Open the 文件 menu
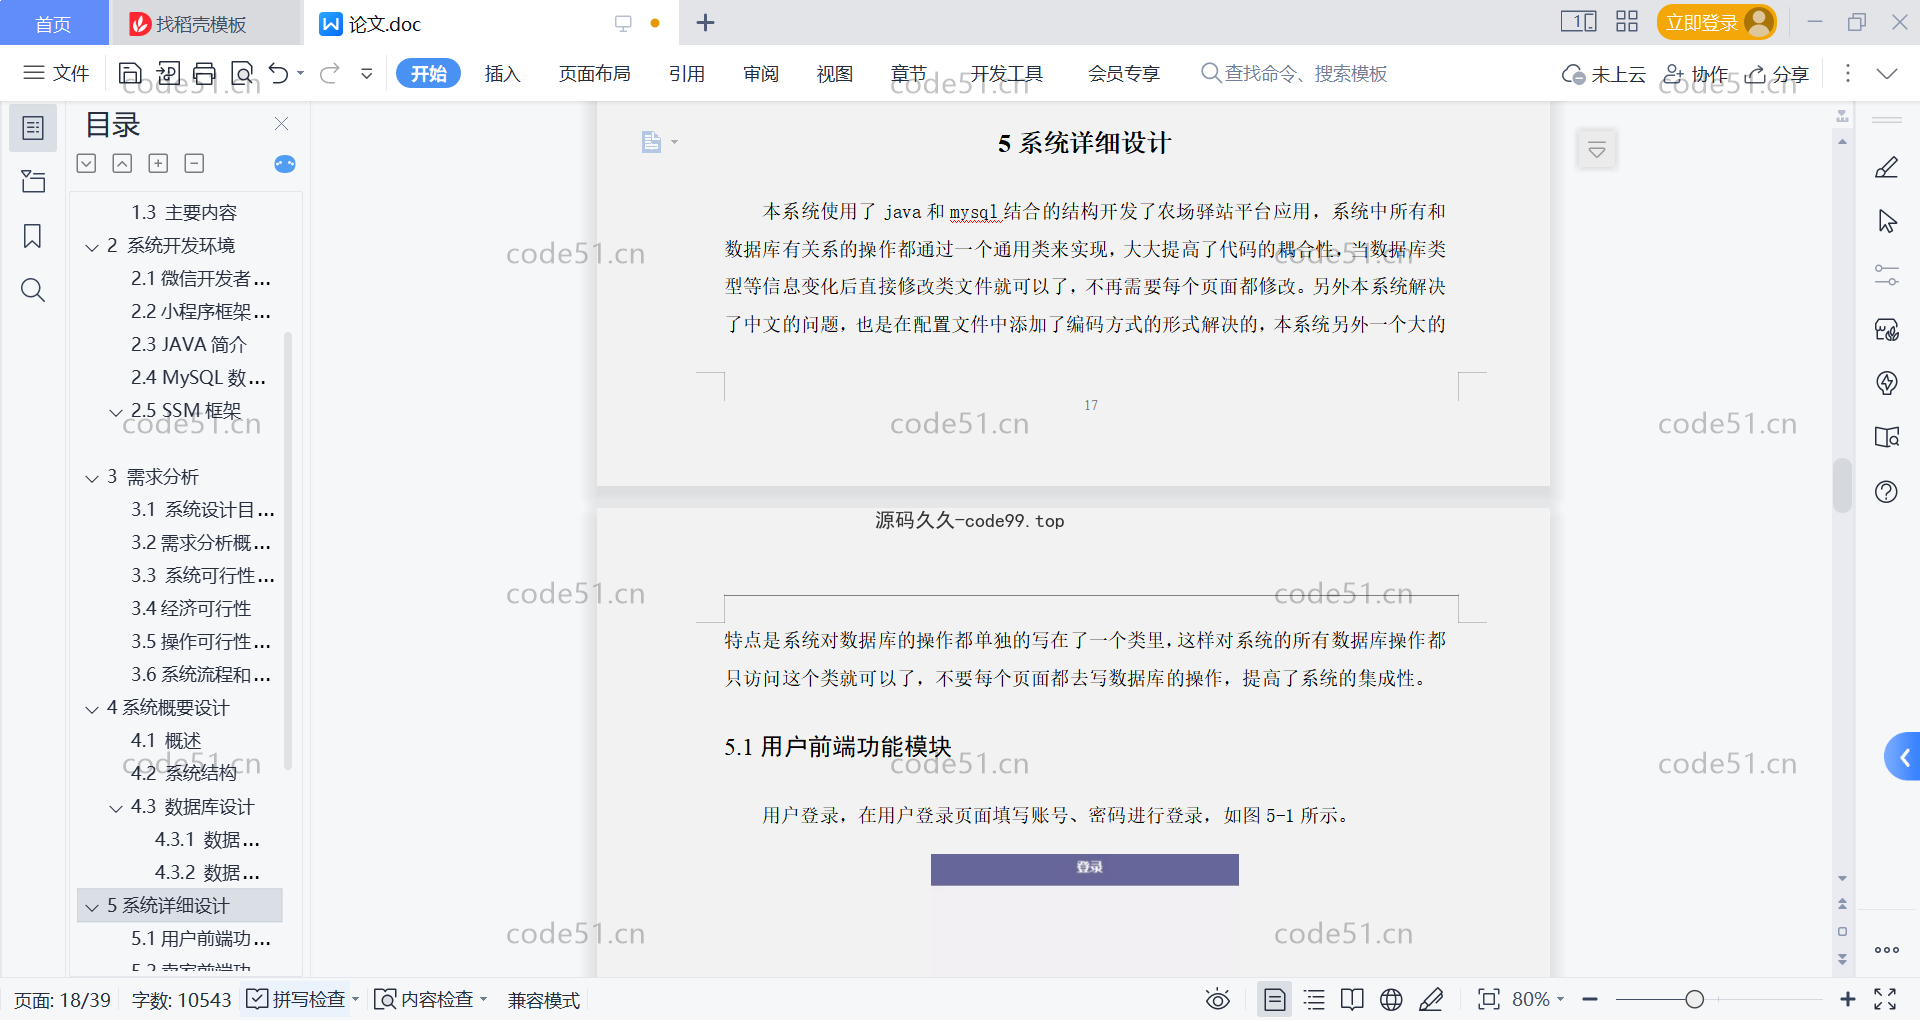The image size is (1920, 1020). [x=57, y=73]
